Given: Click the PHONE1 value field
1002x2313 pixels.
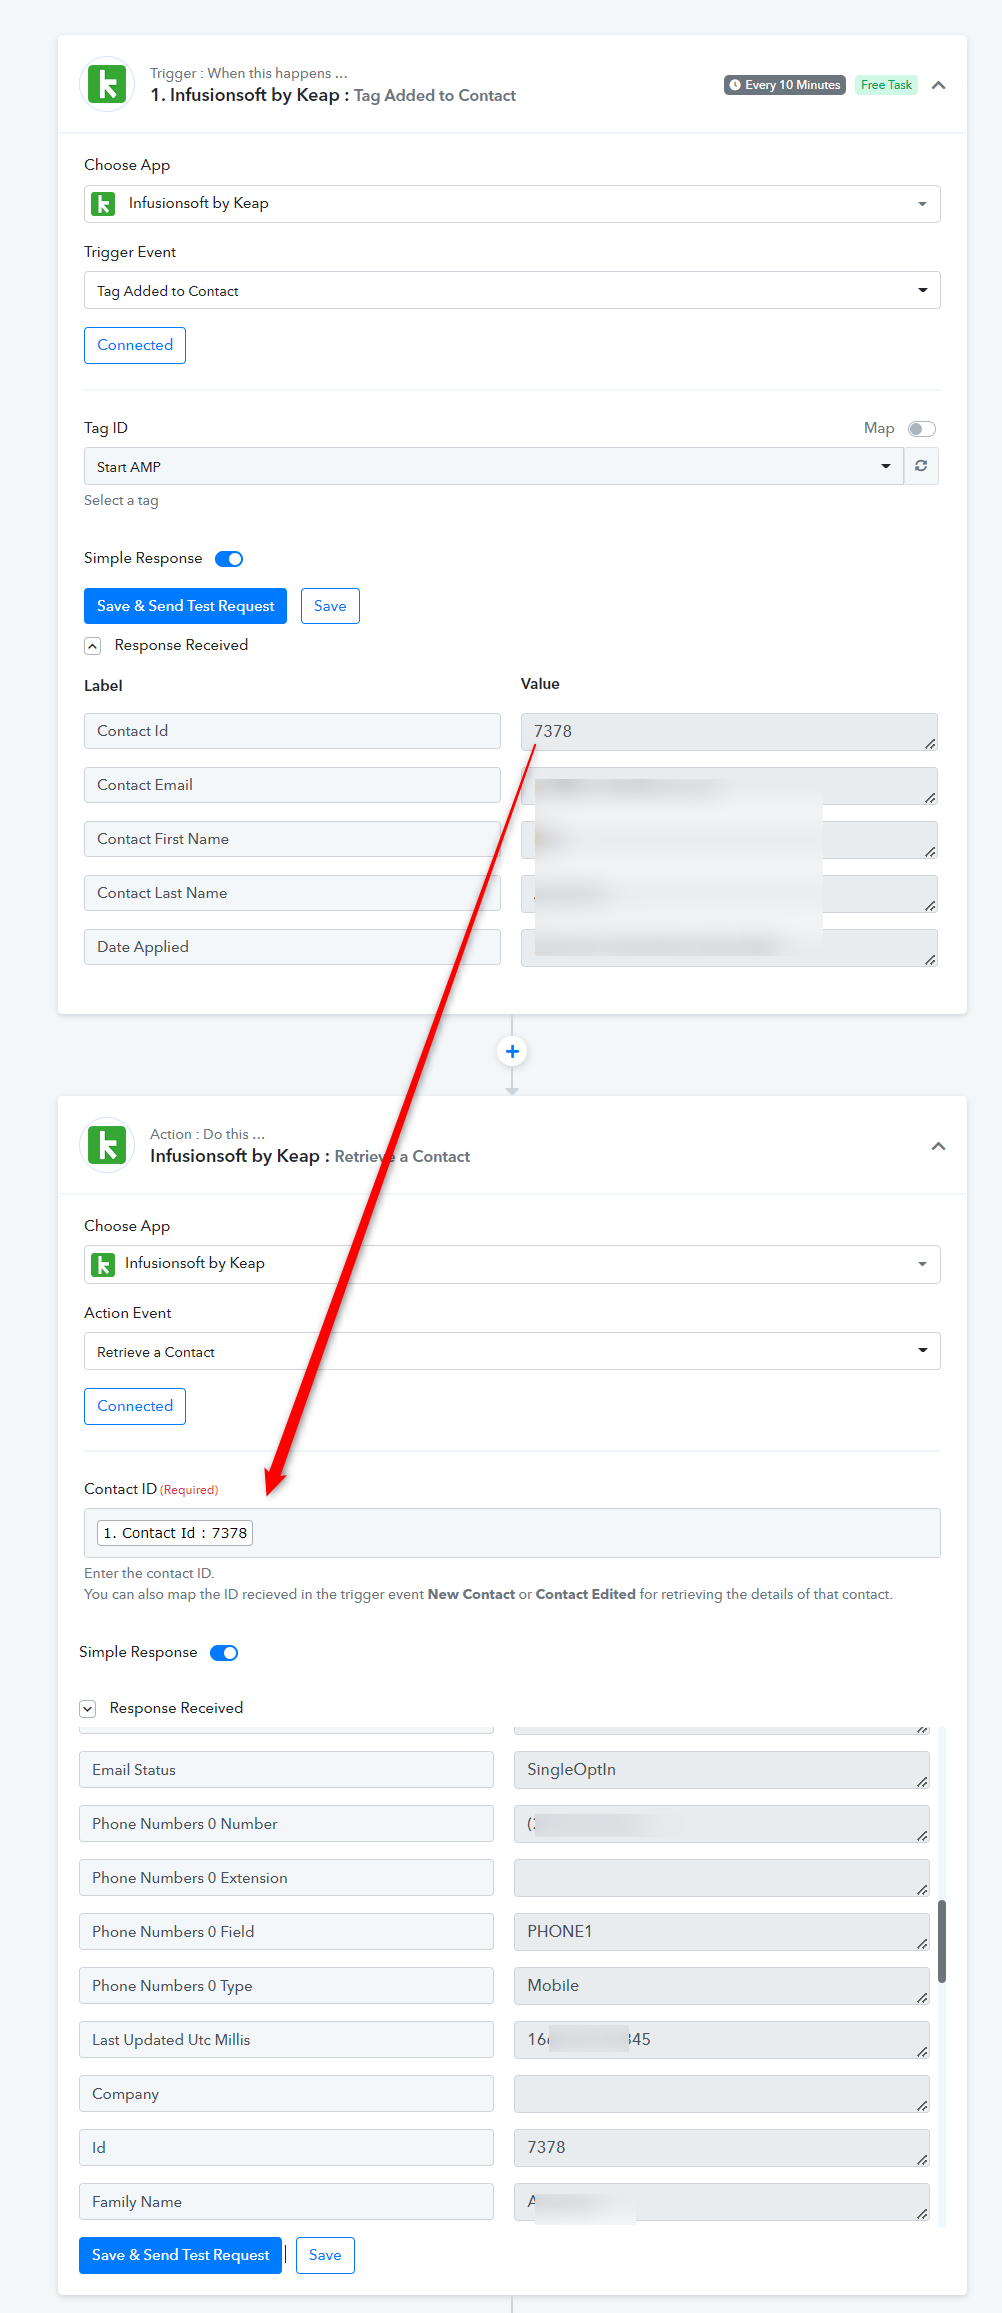Looking at the screenshot, I should point(722,1932).
